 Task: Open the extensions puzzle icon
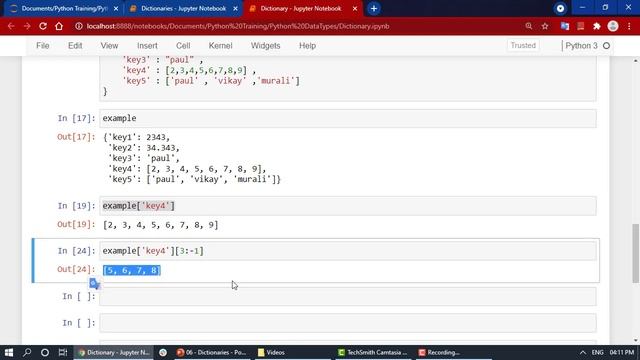click(597, 26)
